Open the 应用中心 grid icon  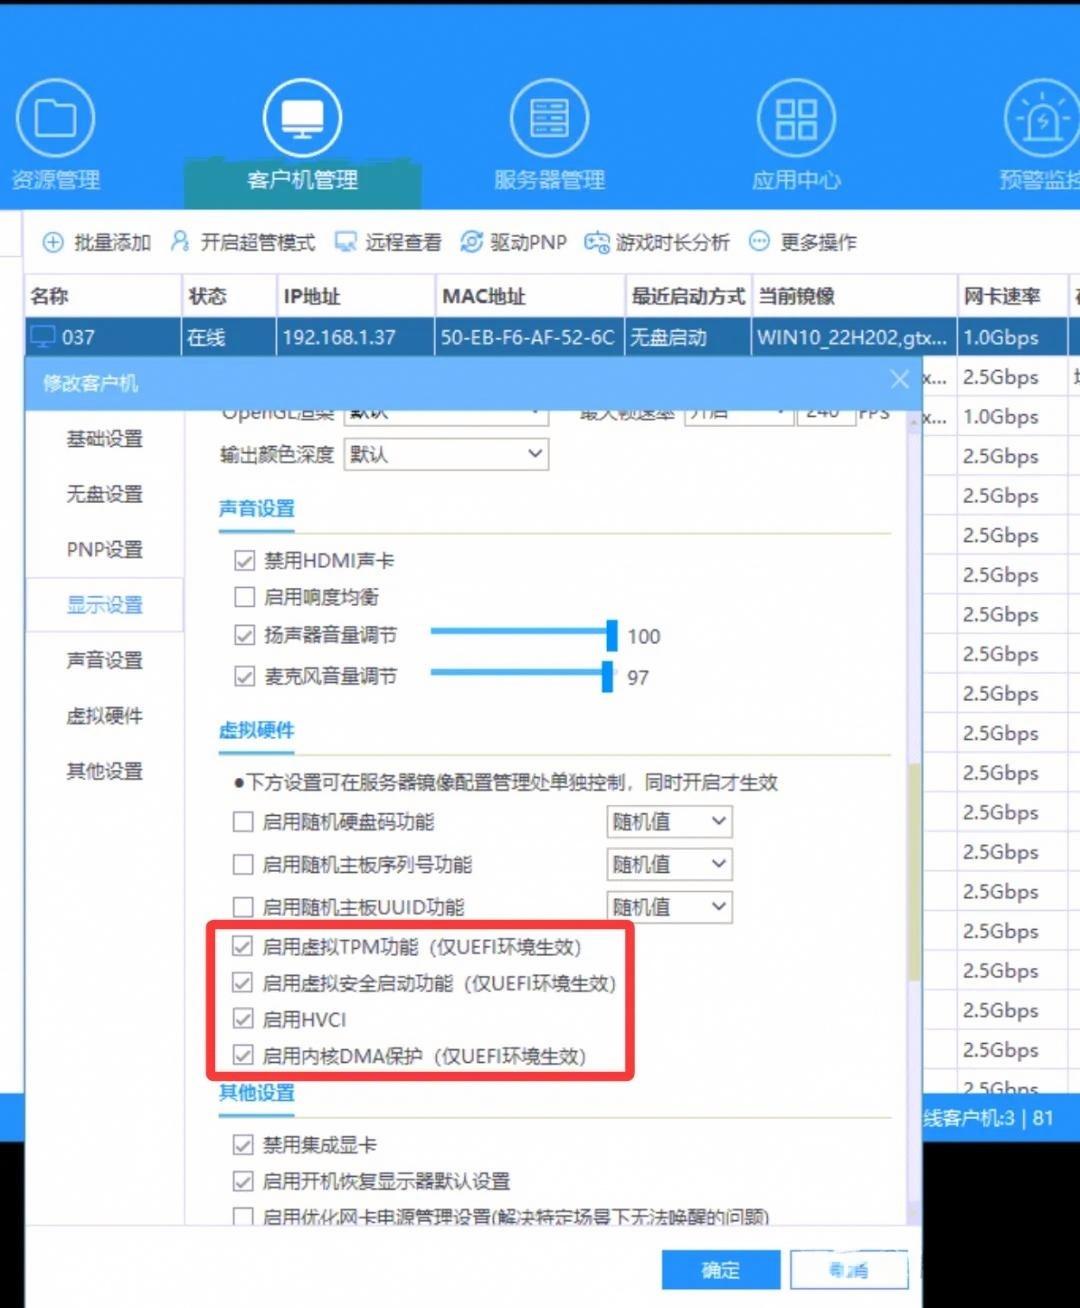click(796, 119)
